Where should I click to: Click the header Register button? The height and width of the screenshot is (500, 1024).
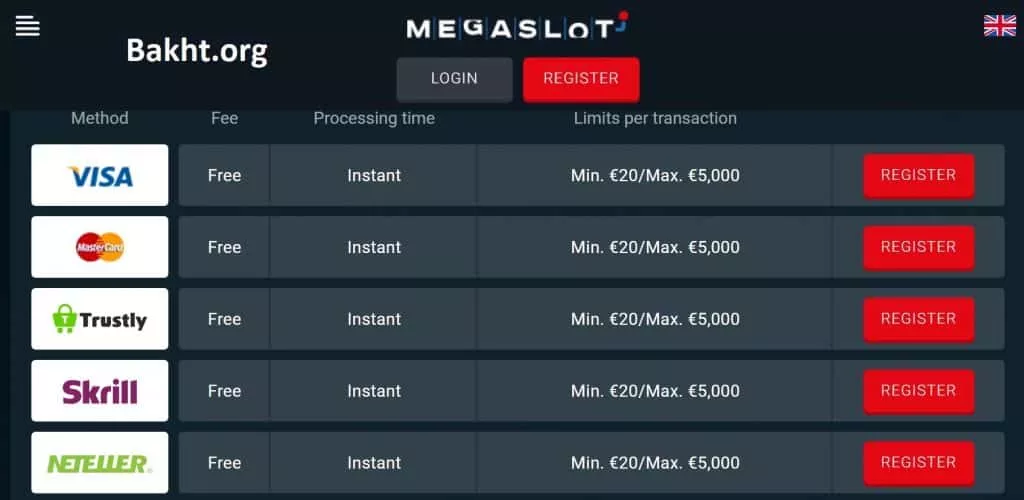click(x=581, y=79)
